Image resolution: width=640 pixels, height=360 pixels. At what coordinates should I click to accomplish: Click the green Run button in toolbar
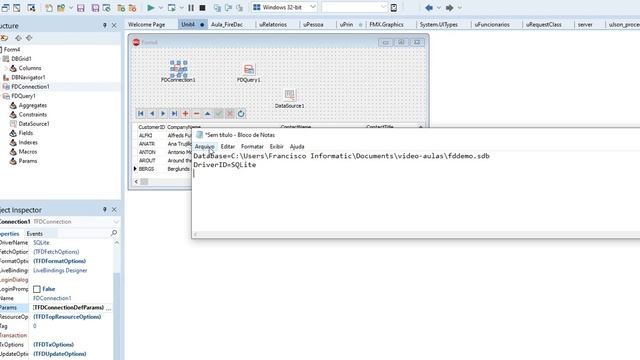151,7
